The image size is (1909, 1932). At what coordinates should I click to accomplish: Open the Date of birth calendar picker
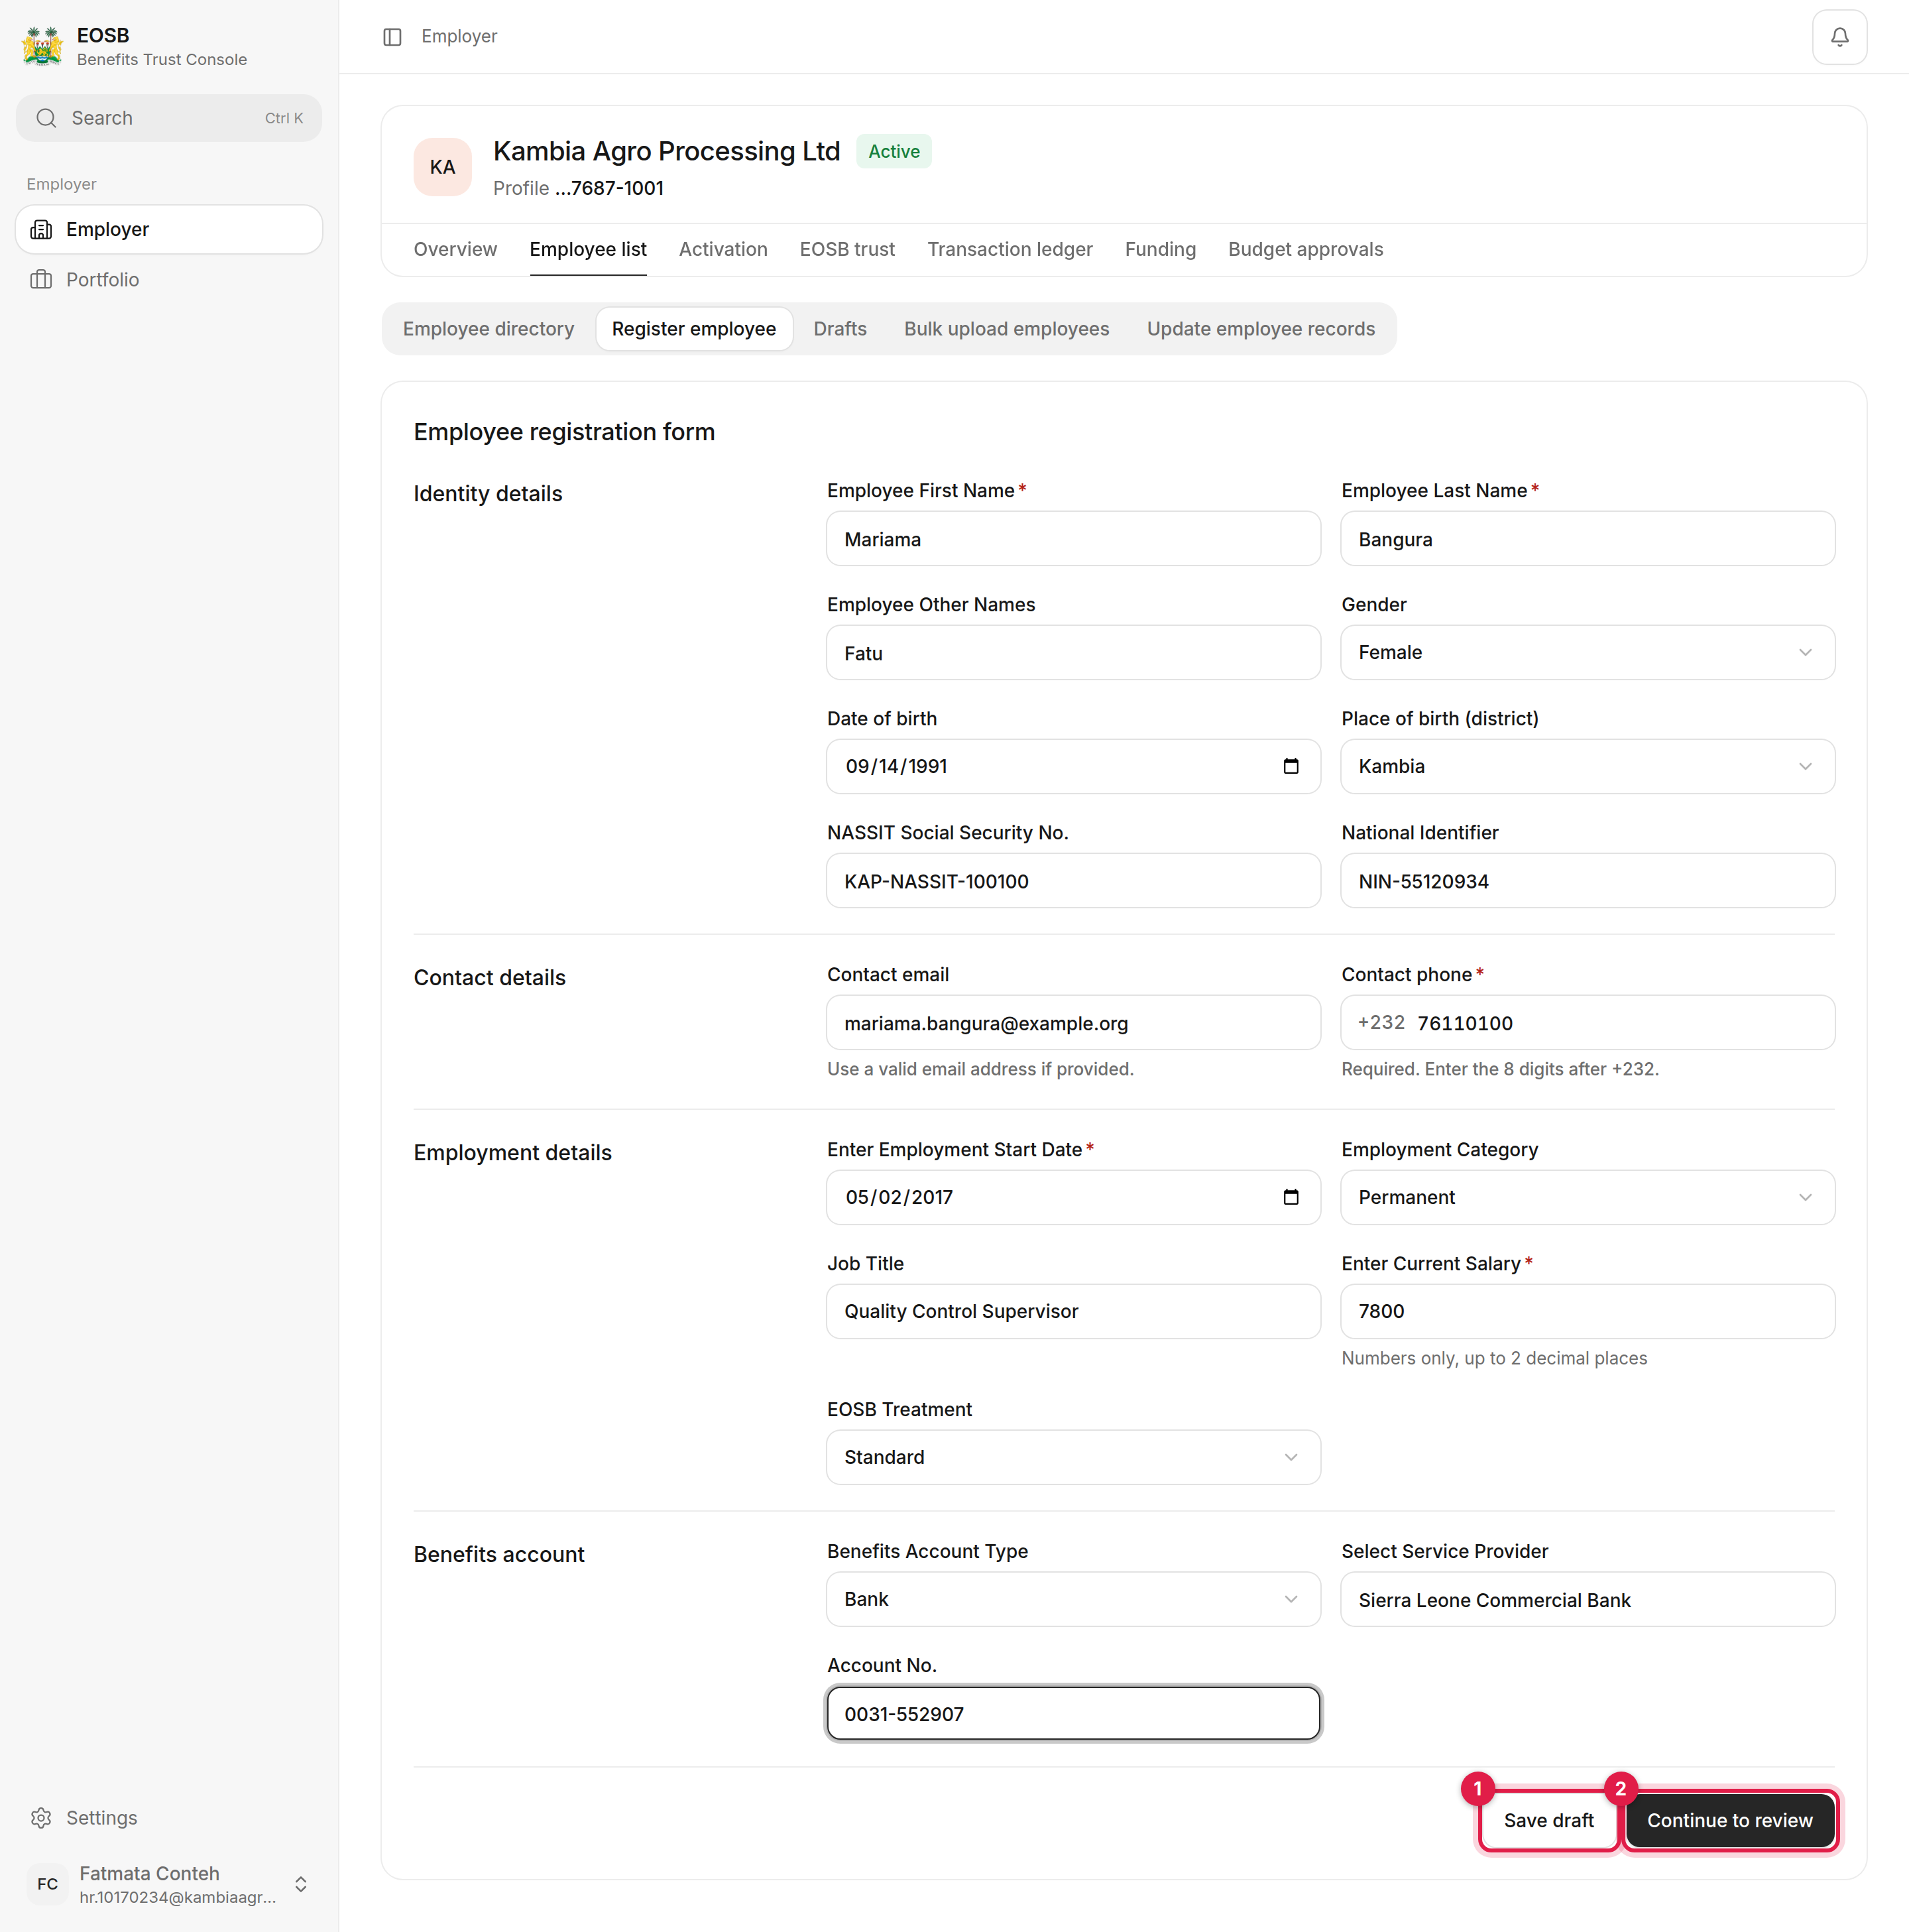click(x=1290, y=766)
